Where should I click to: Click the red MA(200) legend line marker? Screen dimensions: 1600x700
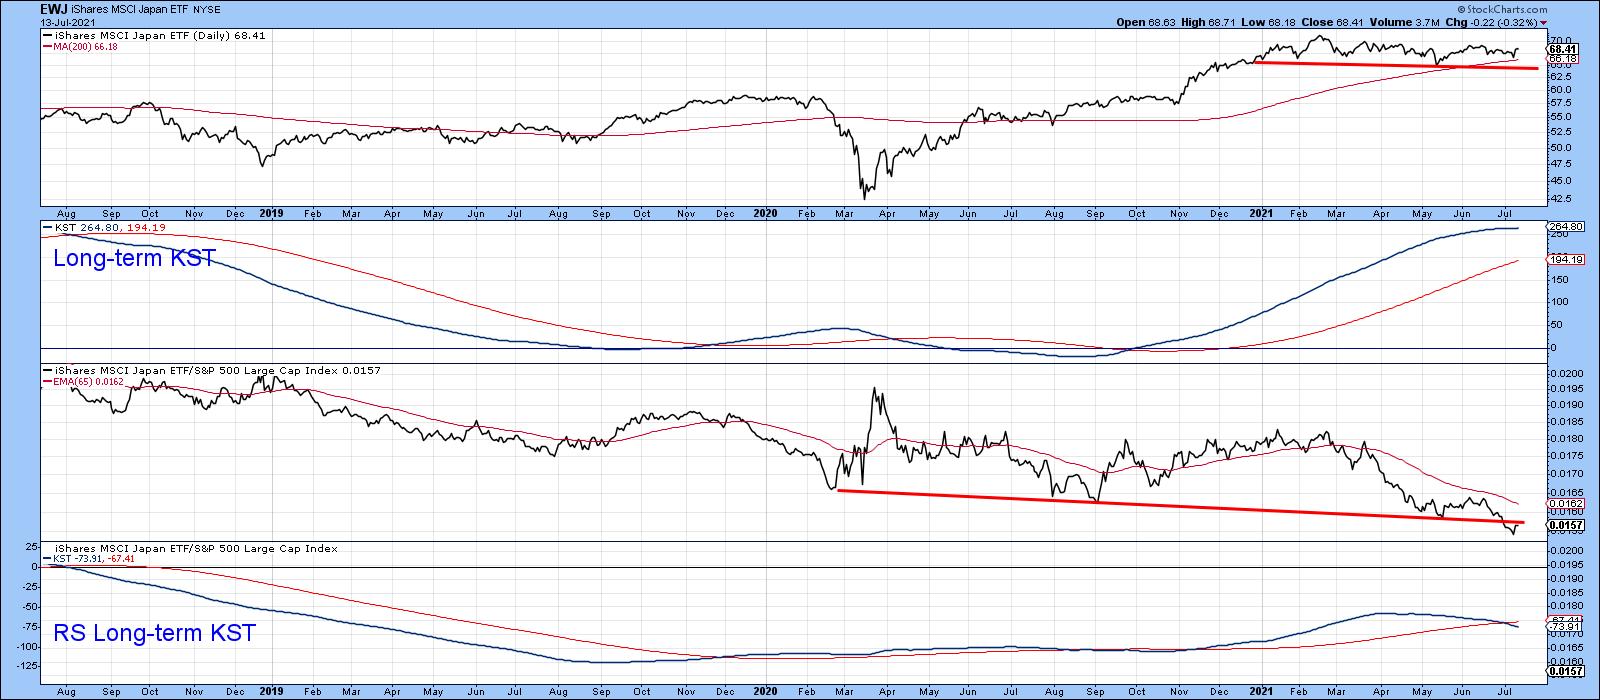click(46, 46)
